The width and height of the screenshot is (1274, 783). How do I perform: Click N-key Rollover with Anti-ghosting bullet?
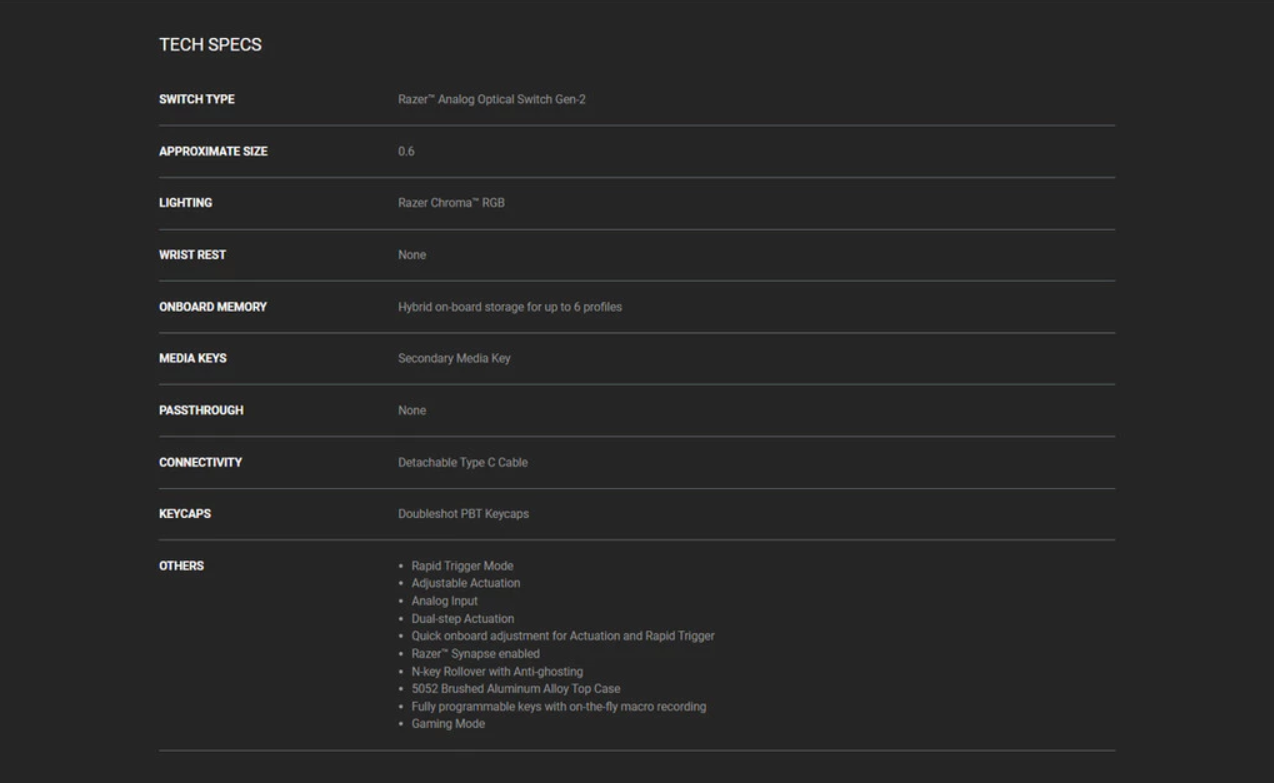tap(497, 672)
